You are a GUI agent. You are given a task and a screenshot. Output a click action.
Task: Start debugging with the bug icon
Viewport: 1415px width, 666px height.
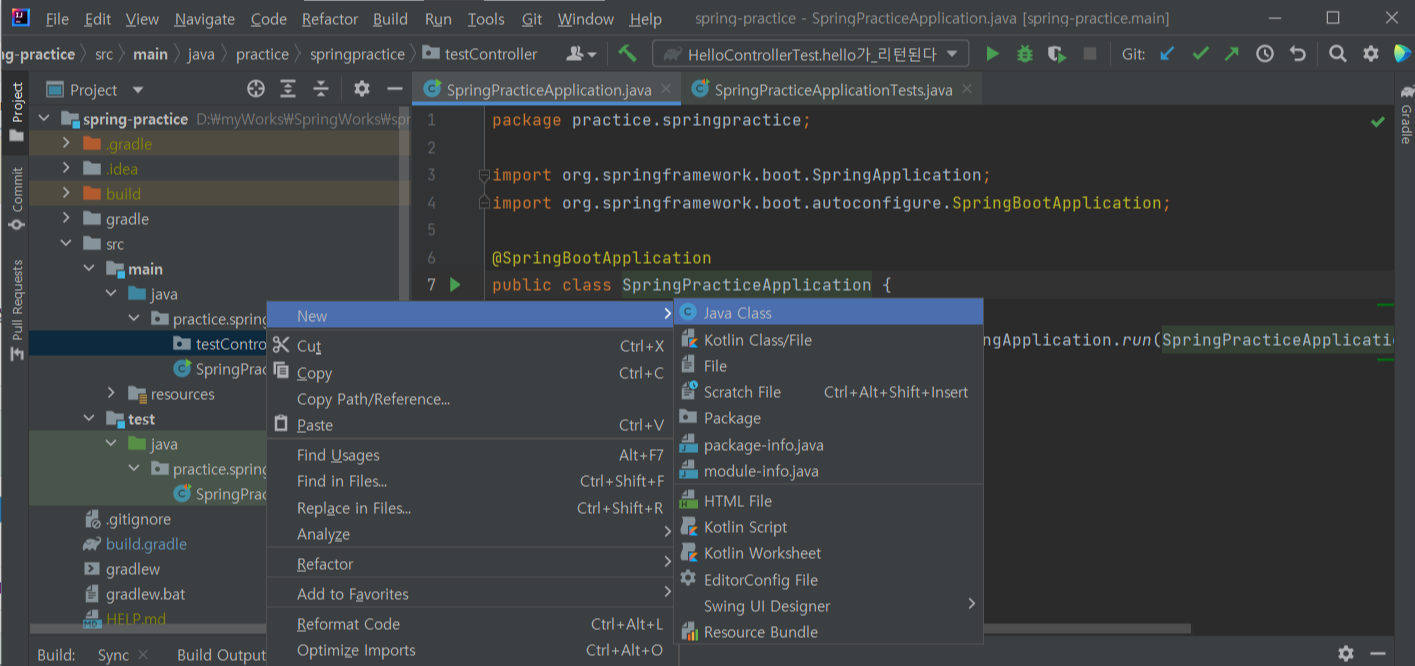pyautogui.click(x=1024, y=54)
